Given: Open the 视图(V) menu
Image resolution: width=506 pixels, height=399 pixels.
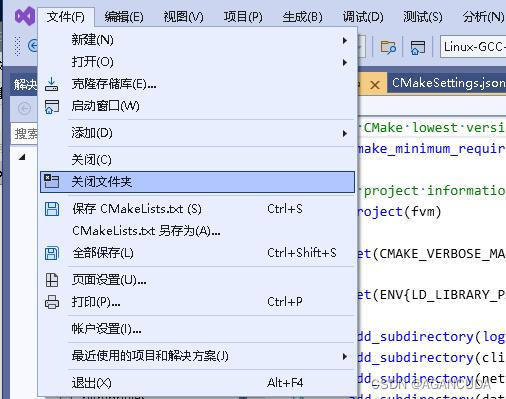Looking at the screenshot, I should point(183,17).
